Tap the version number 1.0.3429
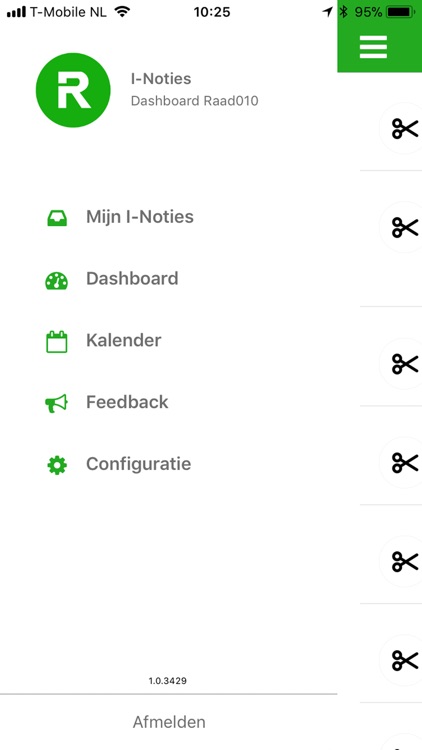This screenshot has width=422, height=750. [167, 681]
